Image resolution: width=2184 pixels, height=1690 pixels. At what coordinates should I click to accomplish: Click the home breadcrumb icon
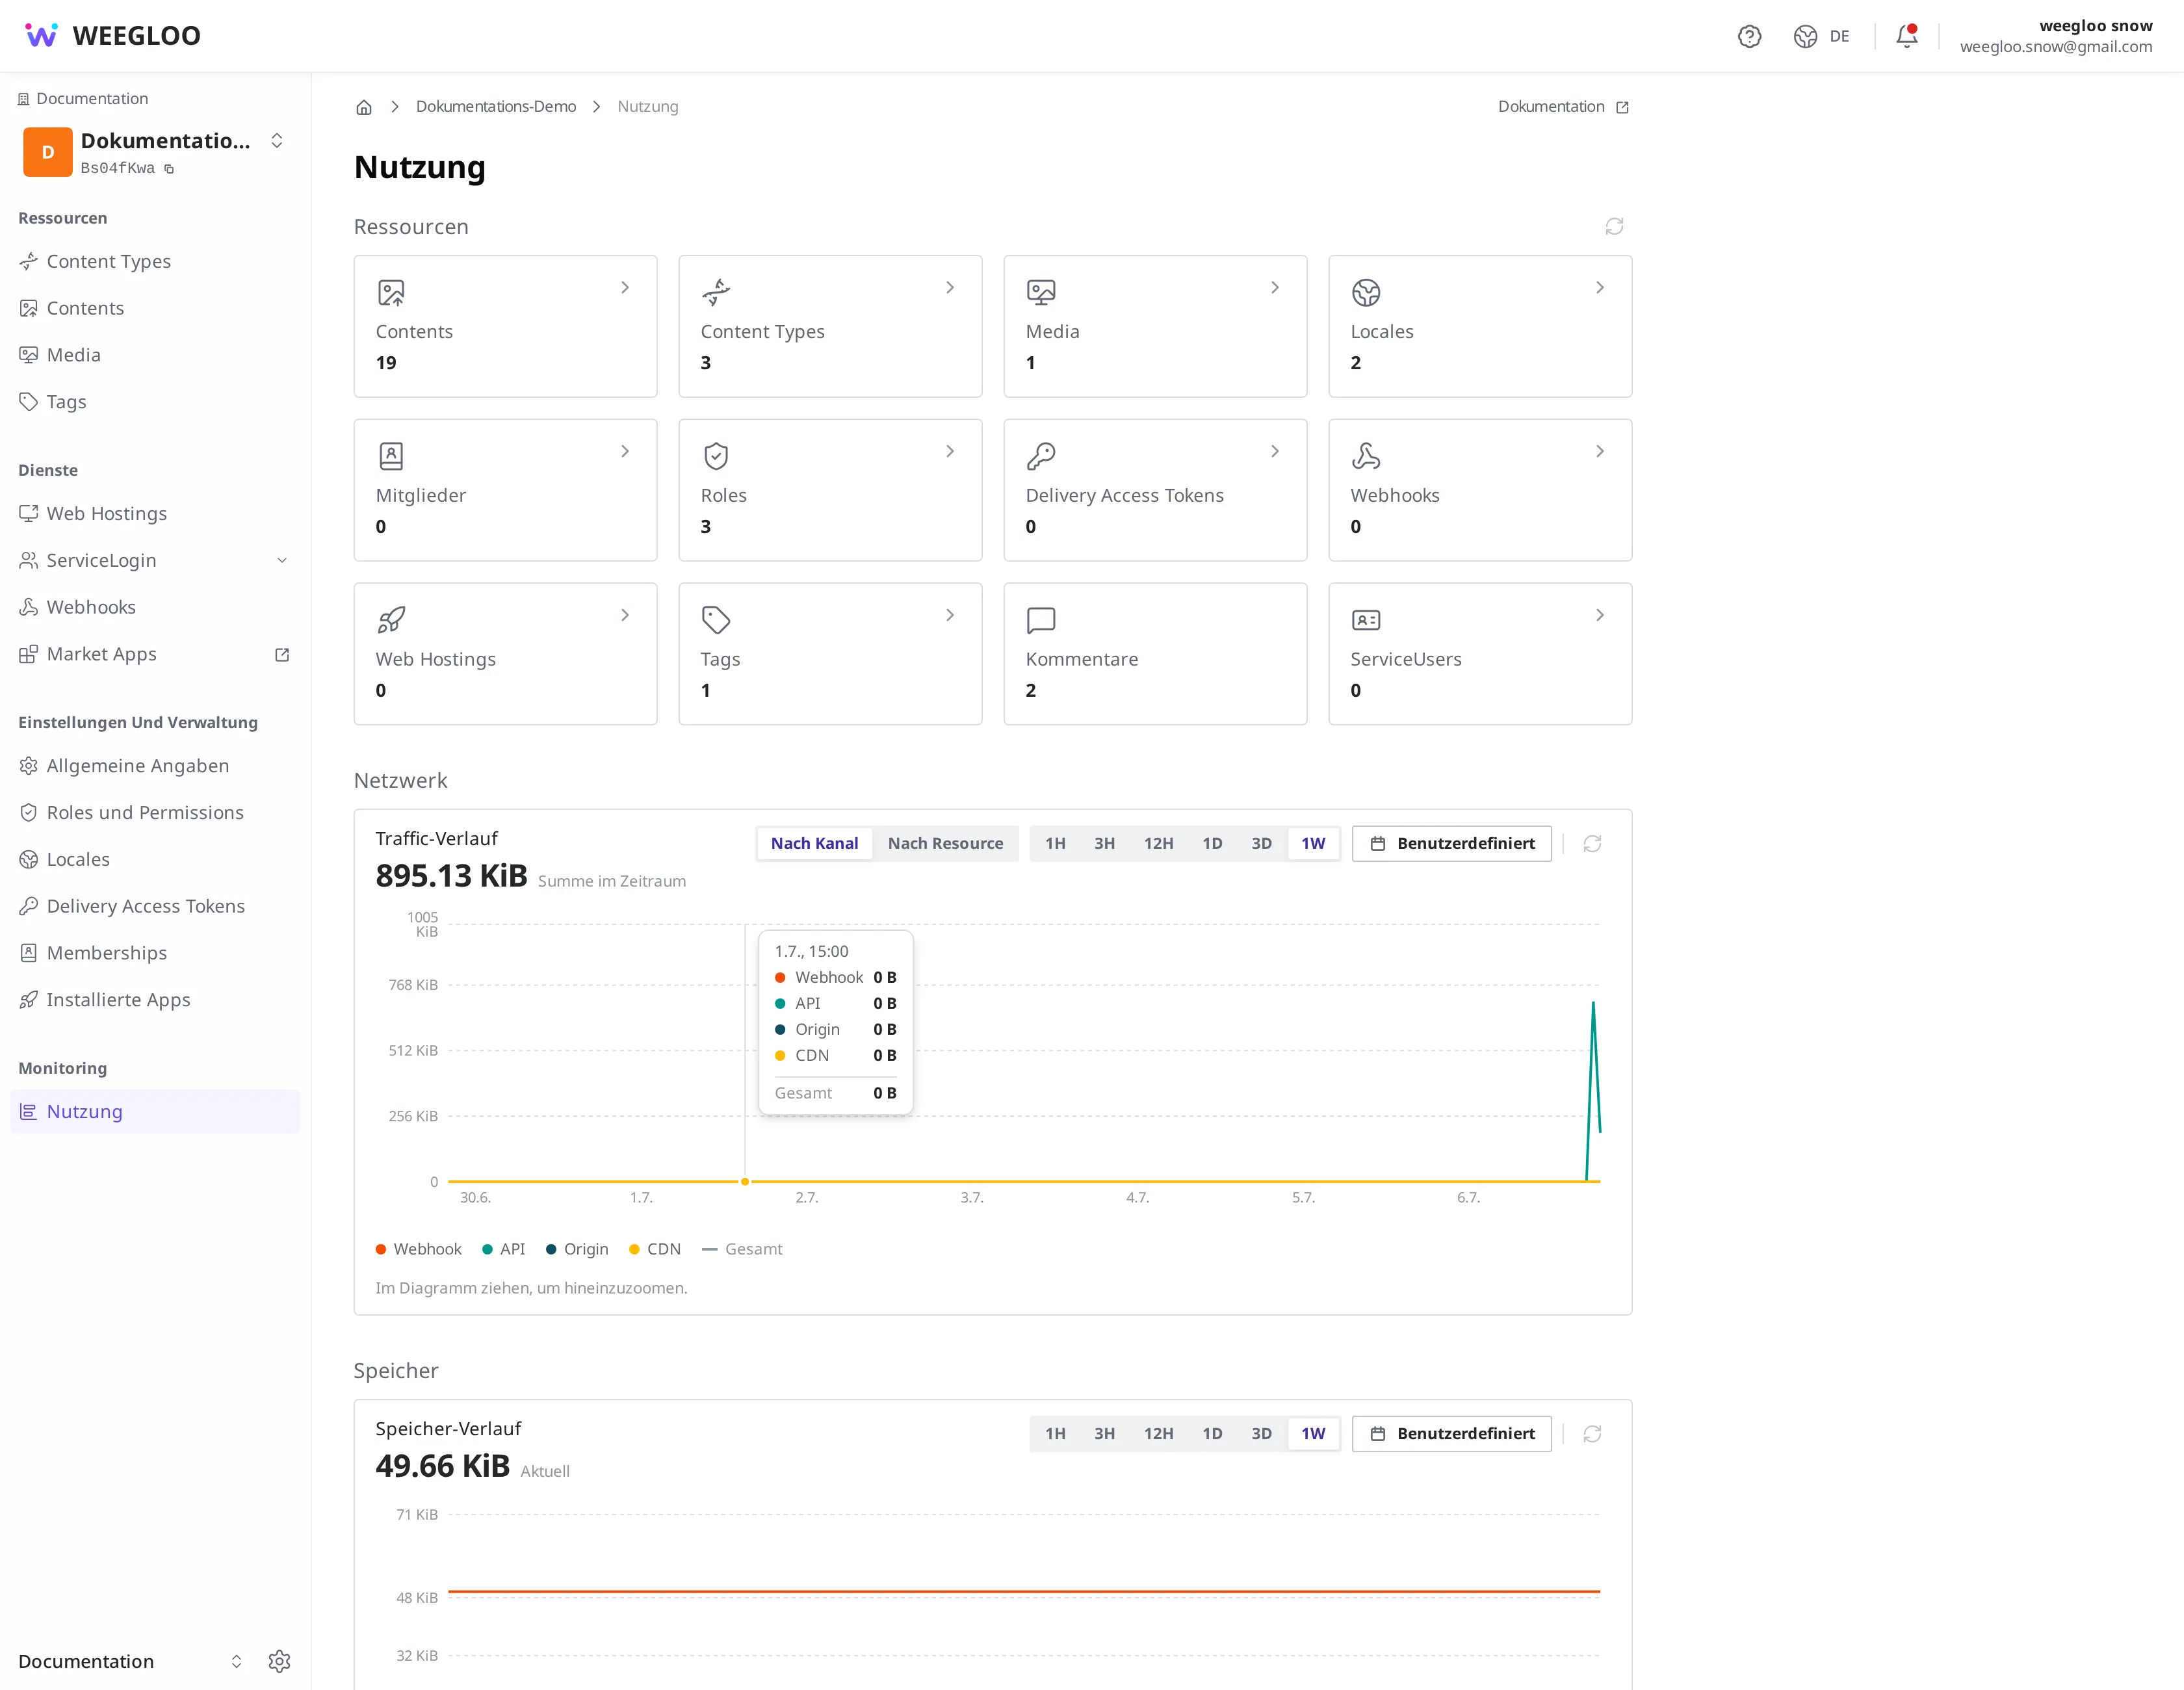point(364,107)
